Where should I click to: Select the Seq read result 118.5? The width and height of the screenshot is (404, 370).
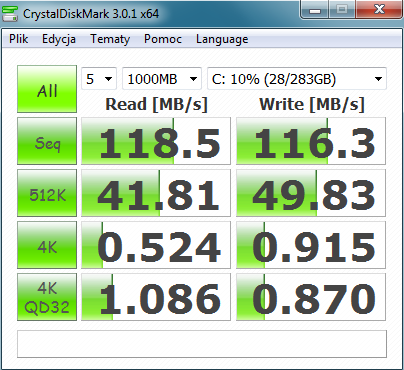pyautogui.click(x=156, y=141)
